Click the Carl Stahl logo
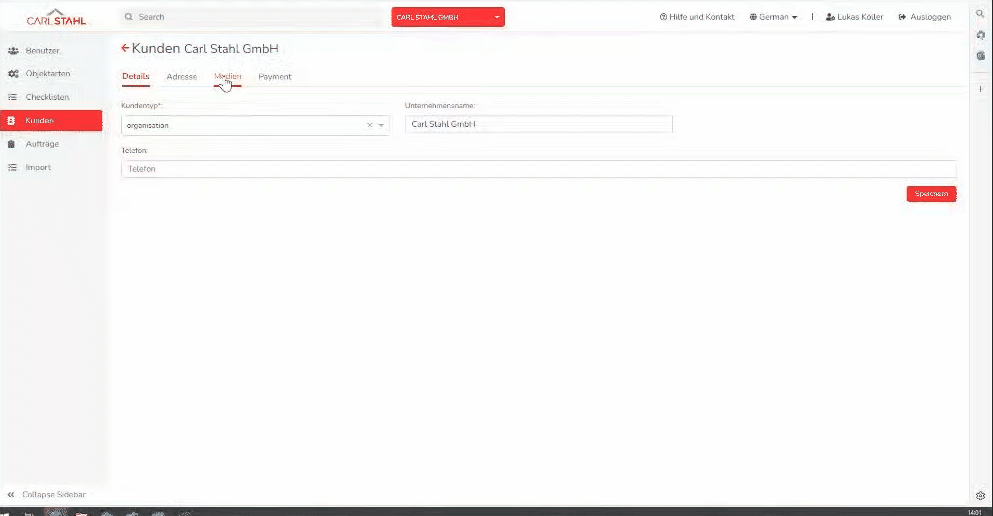993x516 pixels. 56,17
